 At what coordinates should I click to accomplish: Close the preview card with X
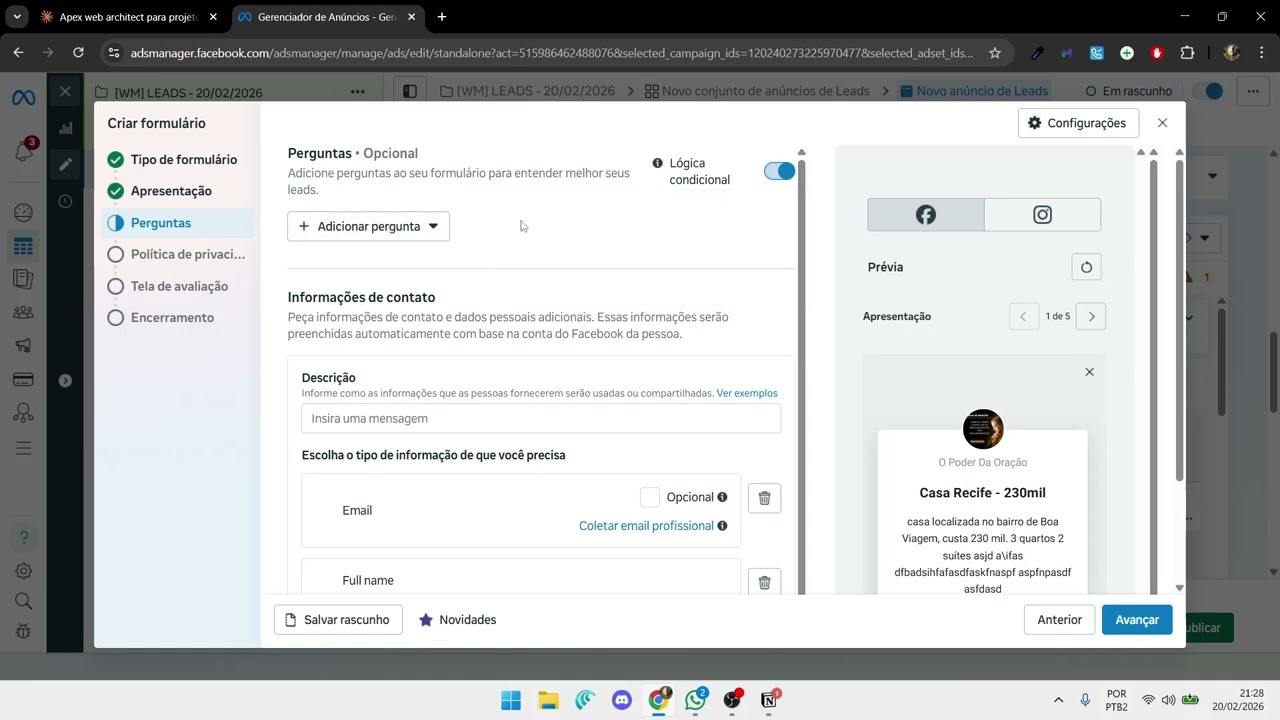pyautogui.click(x=1089, y=372)
